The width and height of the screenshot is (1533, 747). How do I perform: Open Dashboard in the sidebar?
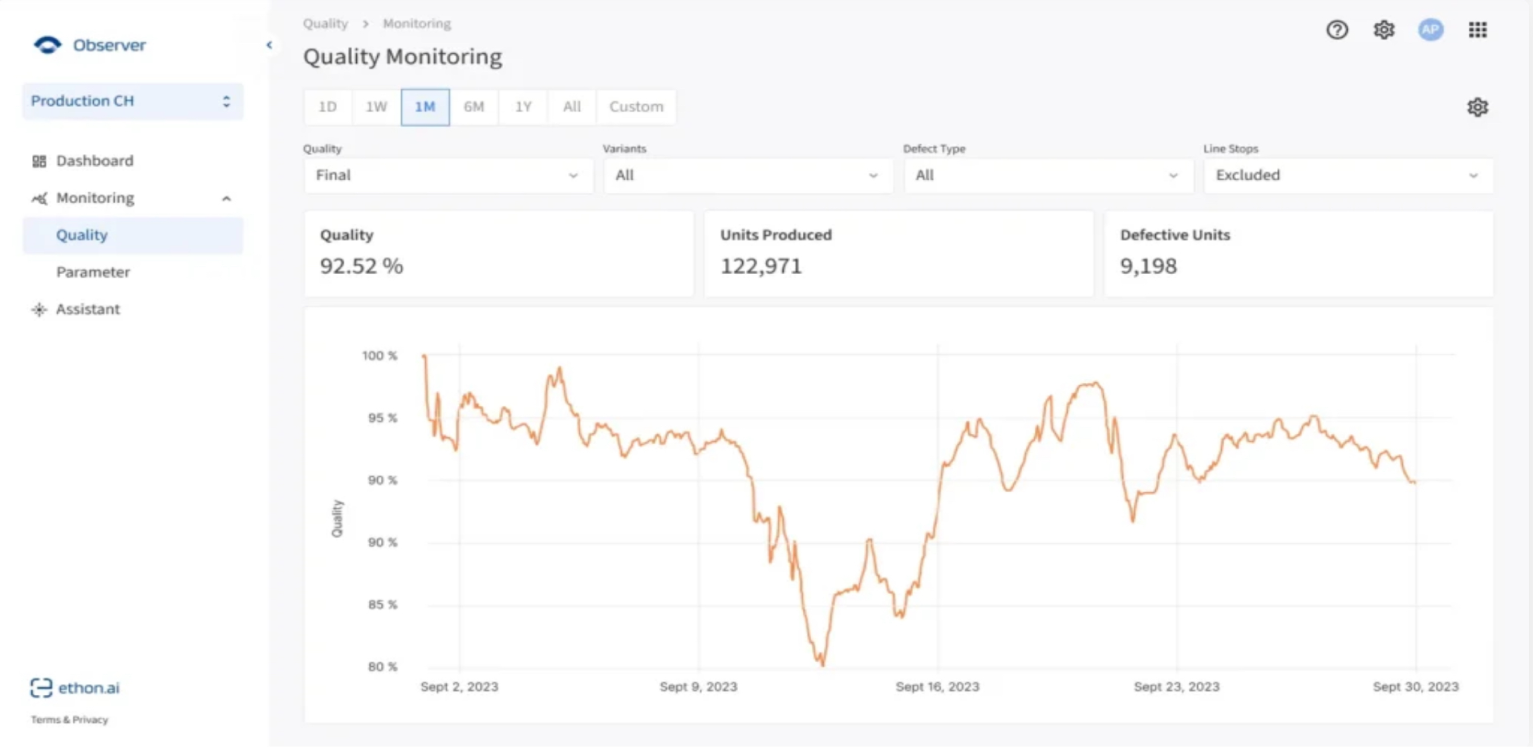point(94,161)
